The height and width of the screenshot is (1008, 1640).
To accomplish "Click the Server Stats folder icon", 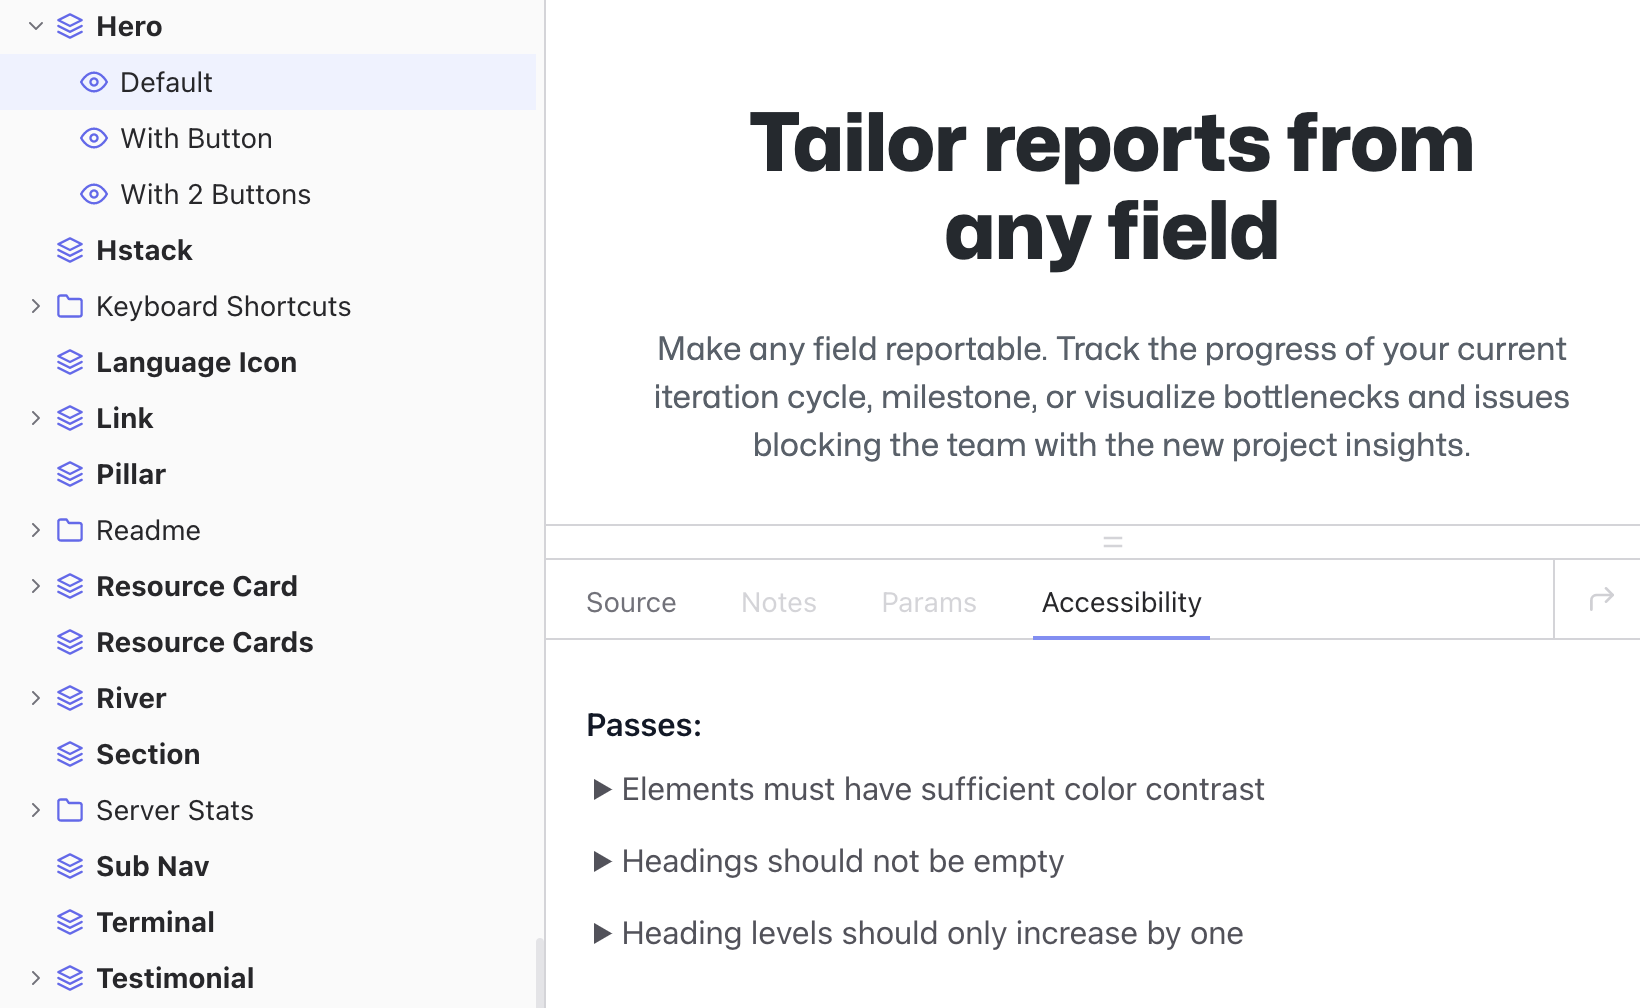I will (70, 810).
